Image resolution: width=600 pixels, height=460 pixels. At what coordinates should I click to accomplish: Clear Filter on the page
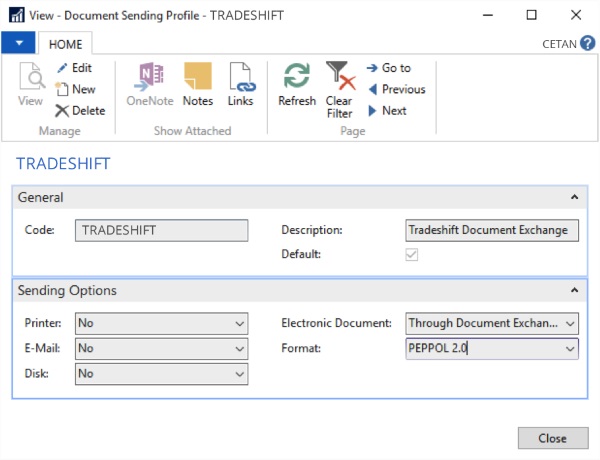coord(340,90)
